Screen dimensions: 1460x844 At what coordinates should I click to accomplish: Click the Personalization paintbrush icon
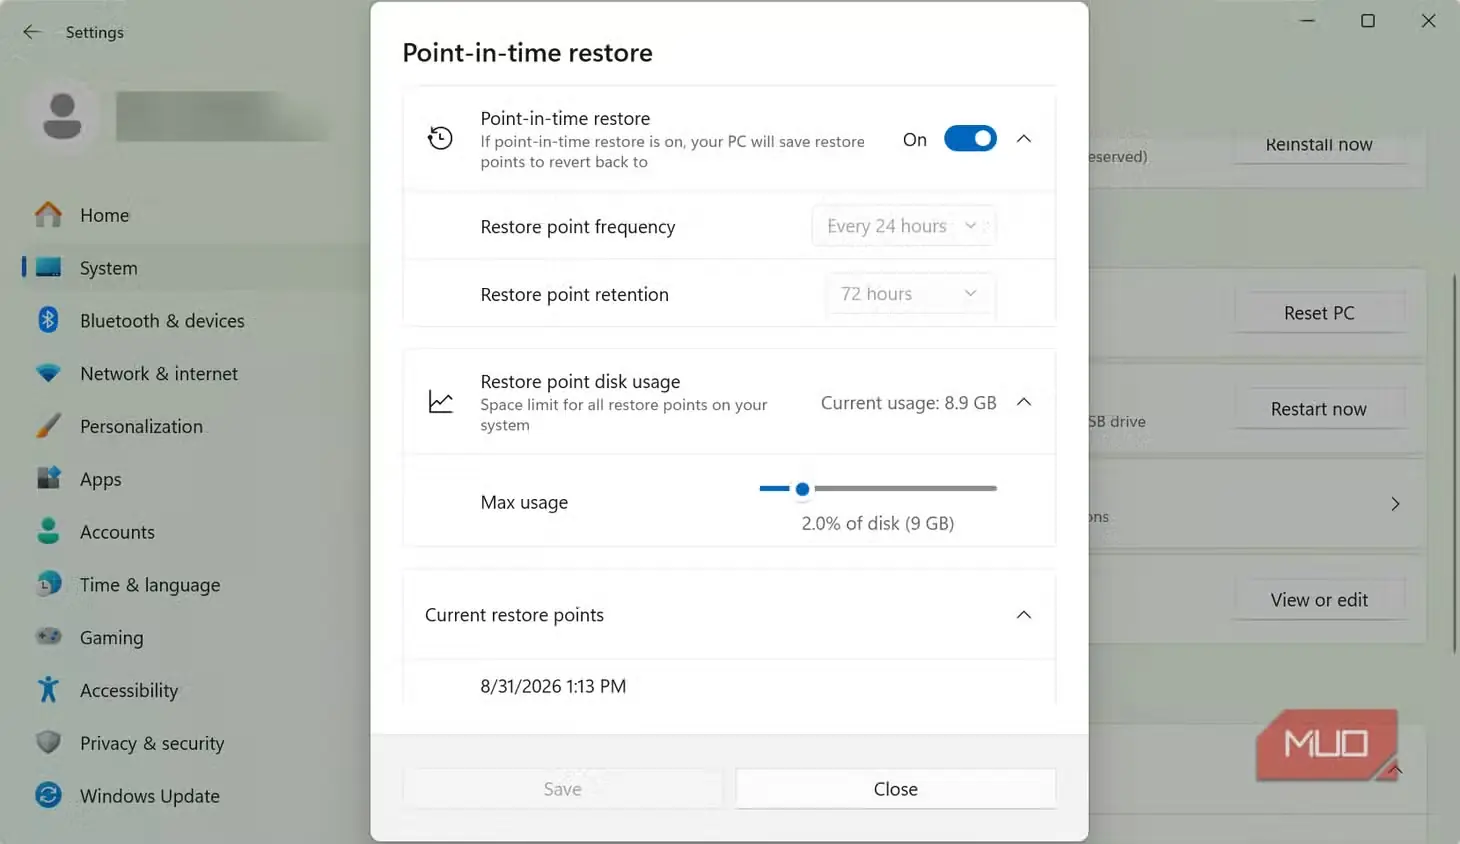[48, 426]
